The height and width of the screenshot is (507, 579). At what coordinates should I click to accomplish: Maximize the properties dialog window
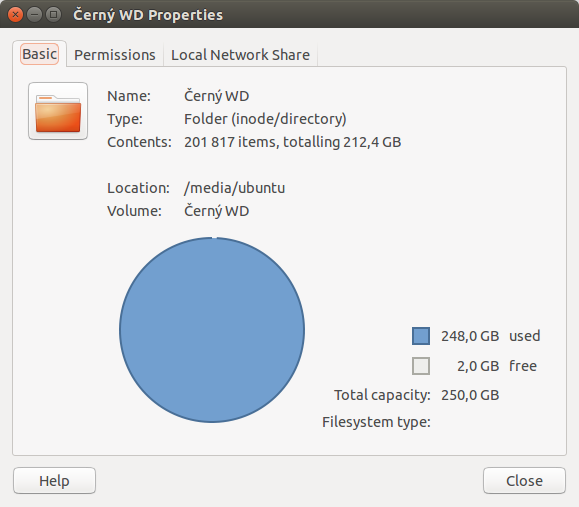pos(54,15)
